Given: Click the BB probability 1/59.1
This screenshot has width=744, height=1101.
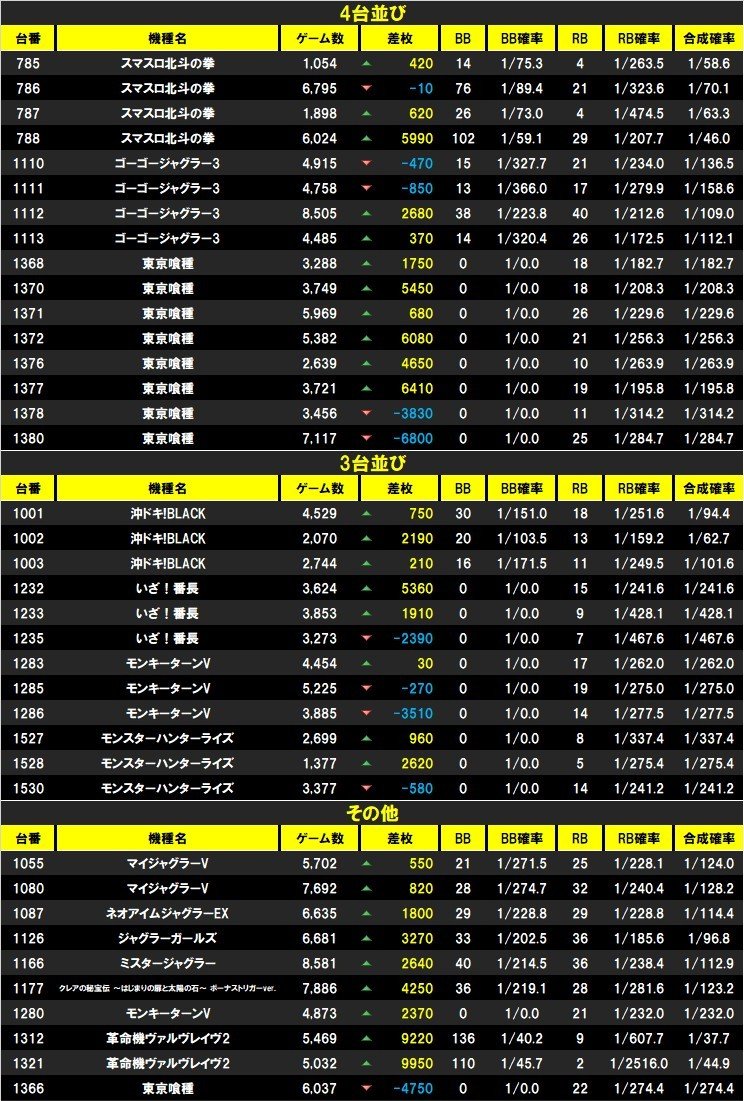Looking at the screenshot, I should coord(522,138).
